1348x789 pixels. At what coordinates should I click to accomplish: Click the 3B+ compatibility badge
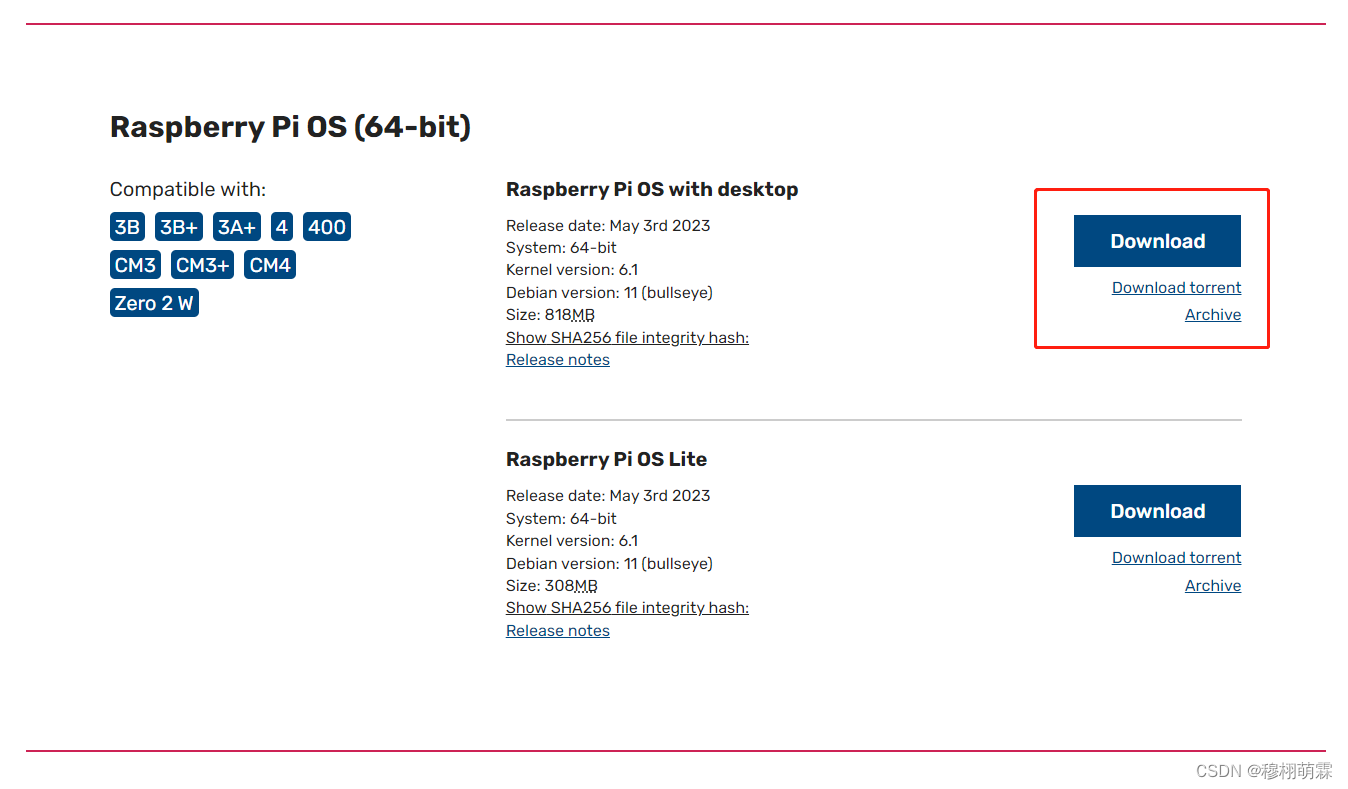[x=179, y=227]
